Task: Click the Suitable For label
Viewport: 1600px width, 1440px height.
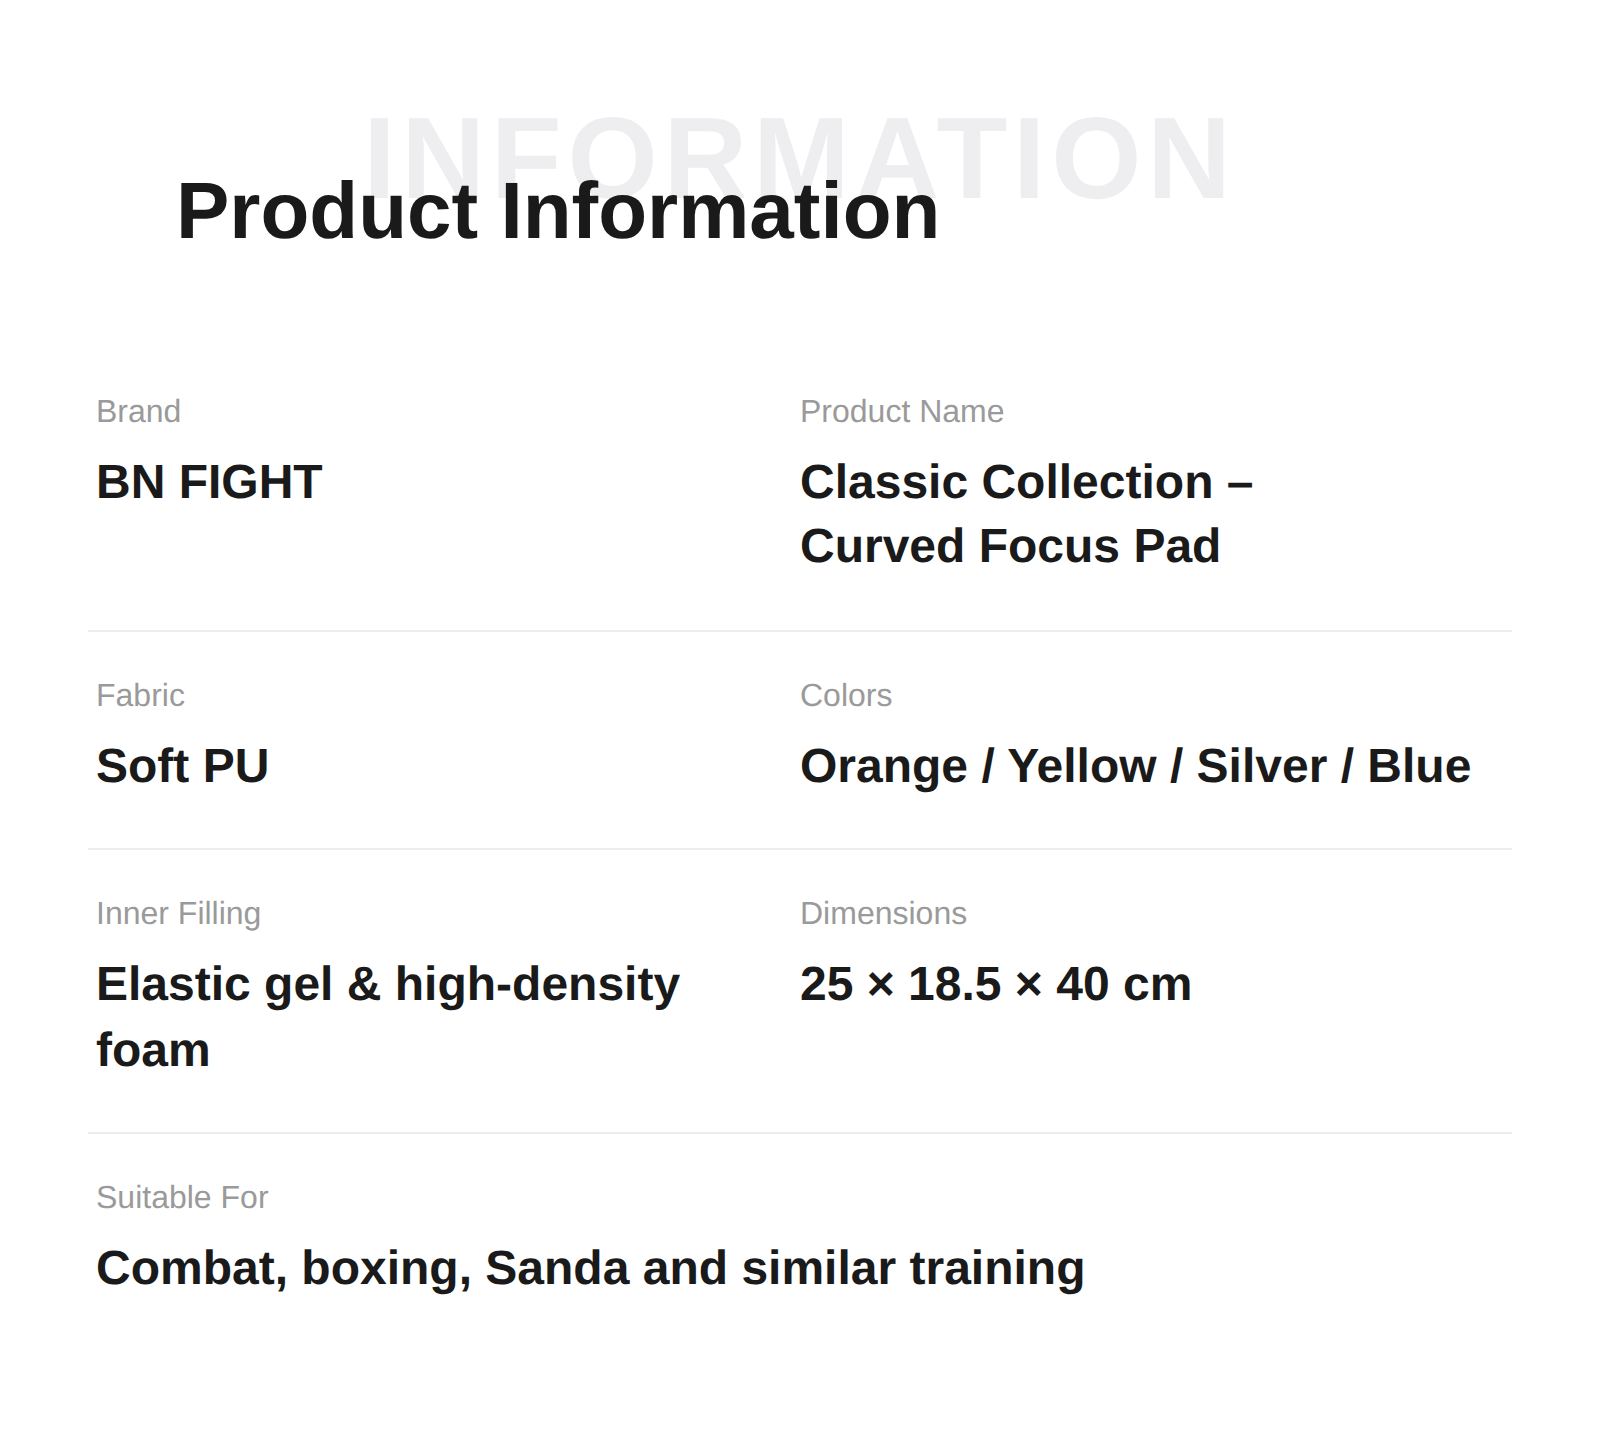Action: 182,1197
